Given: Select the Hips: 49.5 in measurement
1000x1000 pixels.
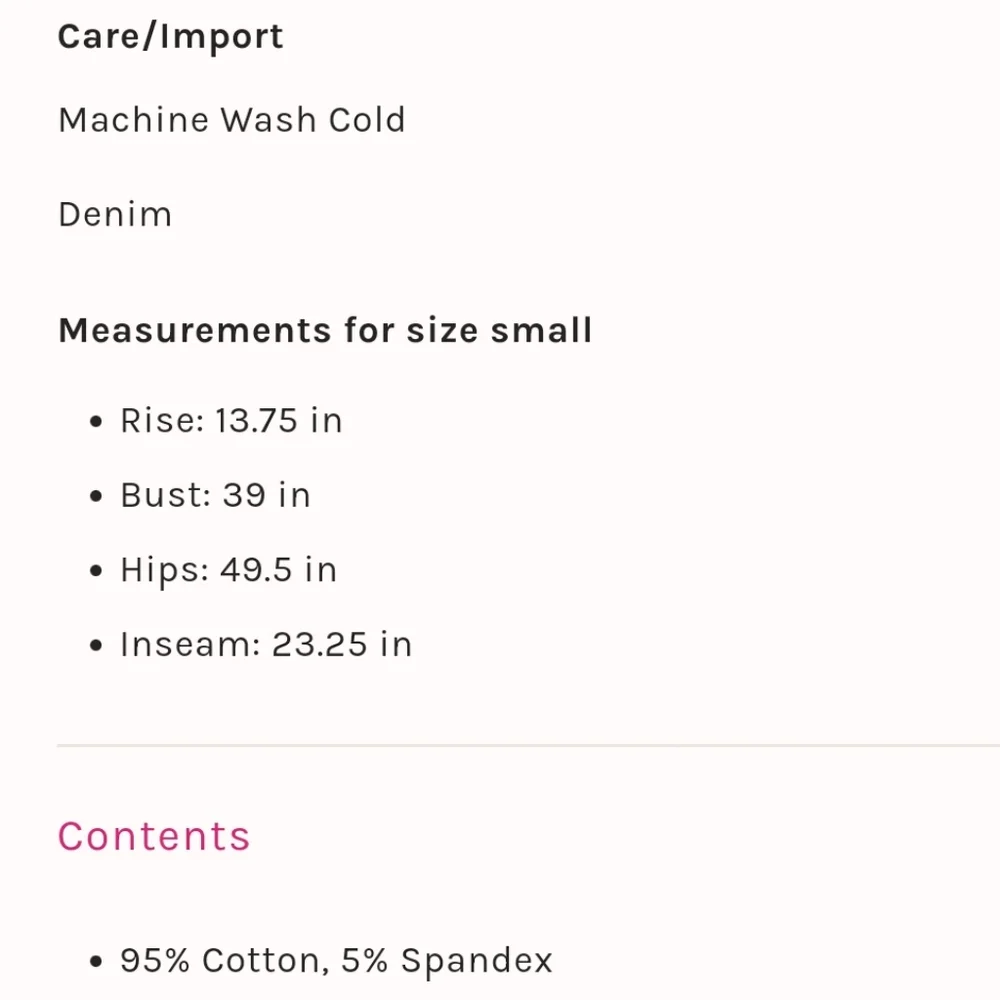Looking at the screenshot, I should pyautogui.click(x=228, y=570).
